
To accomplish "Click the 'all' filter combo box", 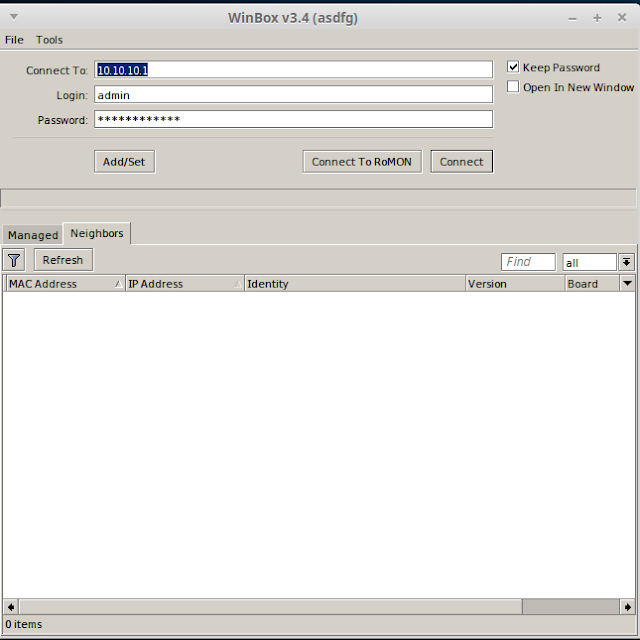I will (589, 262).
